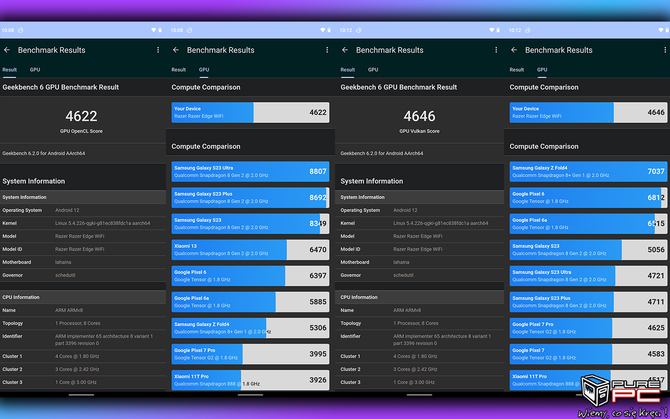670x419 pixels.
Task: Select the Result tab on the OpenCL result screen
Action: coord(9,70)
